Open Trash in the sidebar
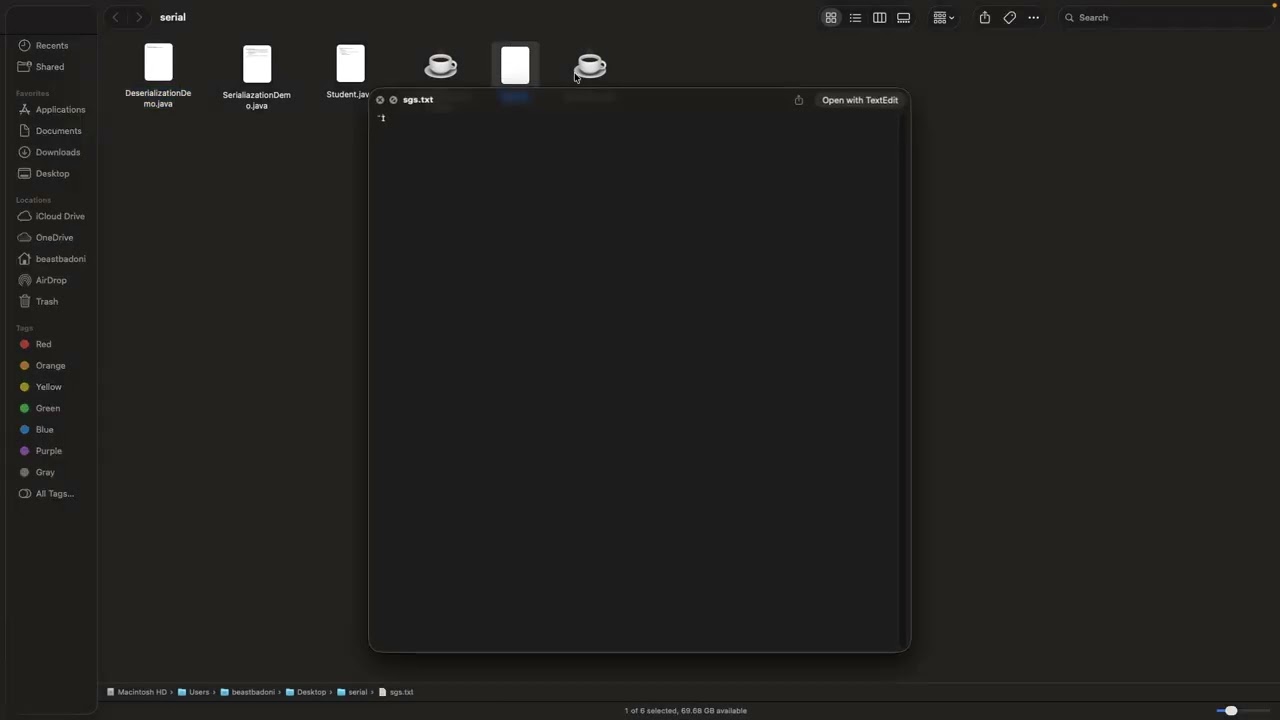The width and height of the screenshot is (1280, 720). pos(46,301)
